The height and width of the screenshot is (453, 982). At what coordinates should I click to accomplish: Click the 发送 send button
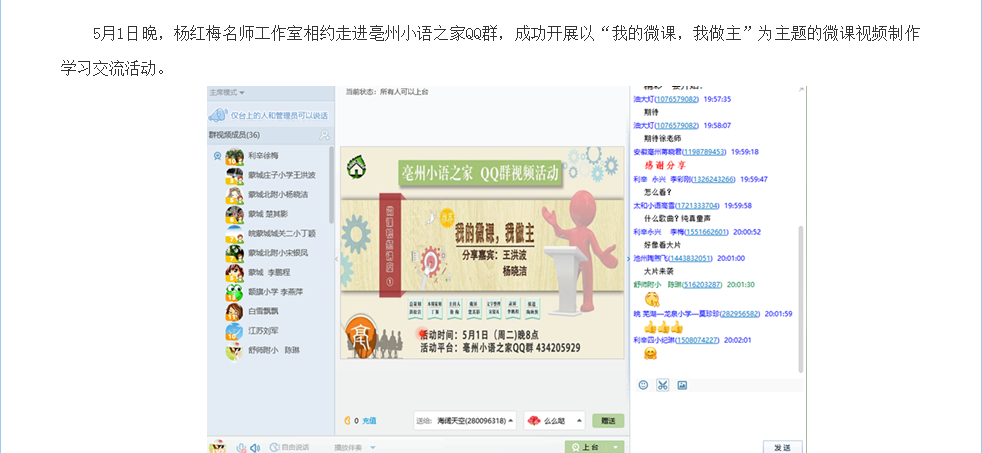pos(782,447)
